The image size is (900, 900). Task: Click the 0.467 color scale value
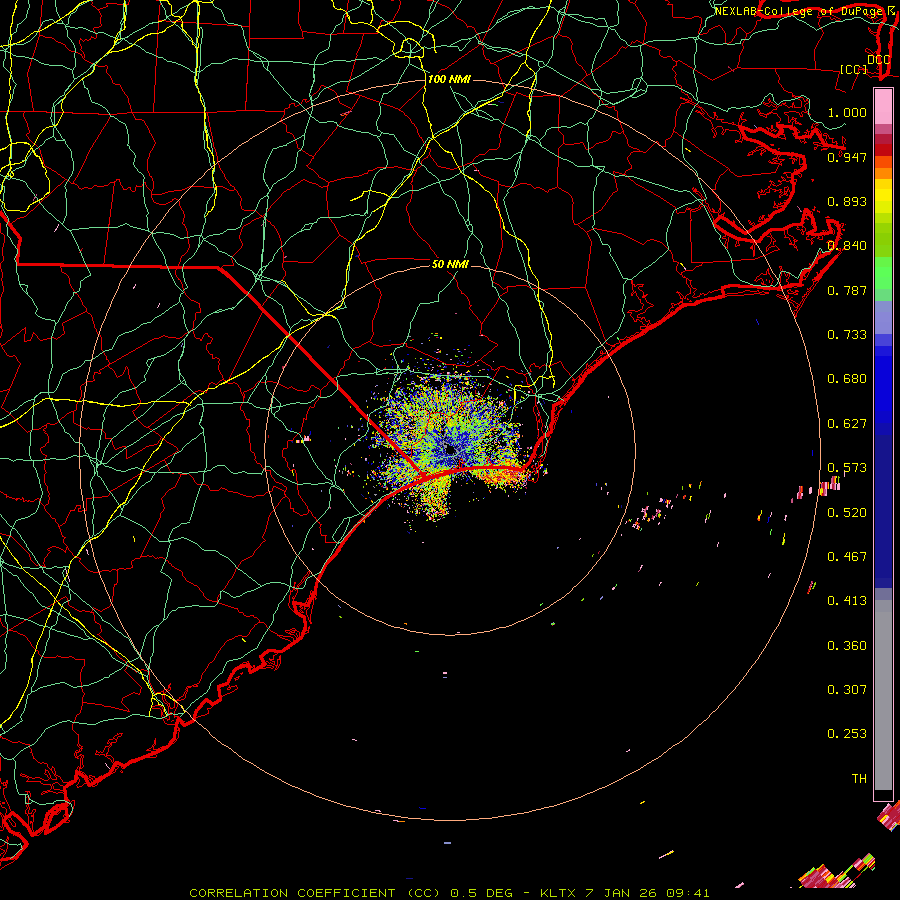(x=847, y=557)
